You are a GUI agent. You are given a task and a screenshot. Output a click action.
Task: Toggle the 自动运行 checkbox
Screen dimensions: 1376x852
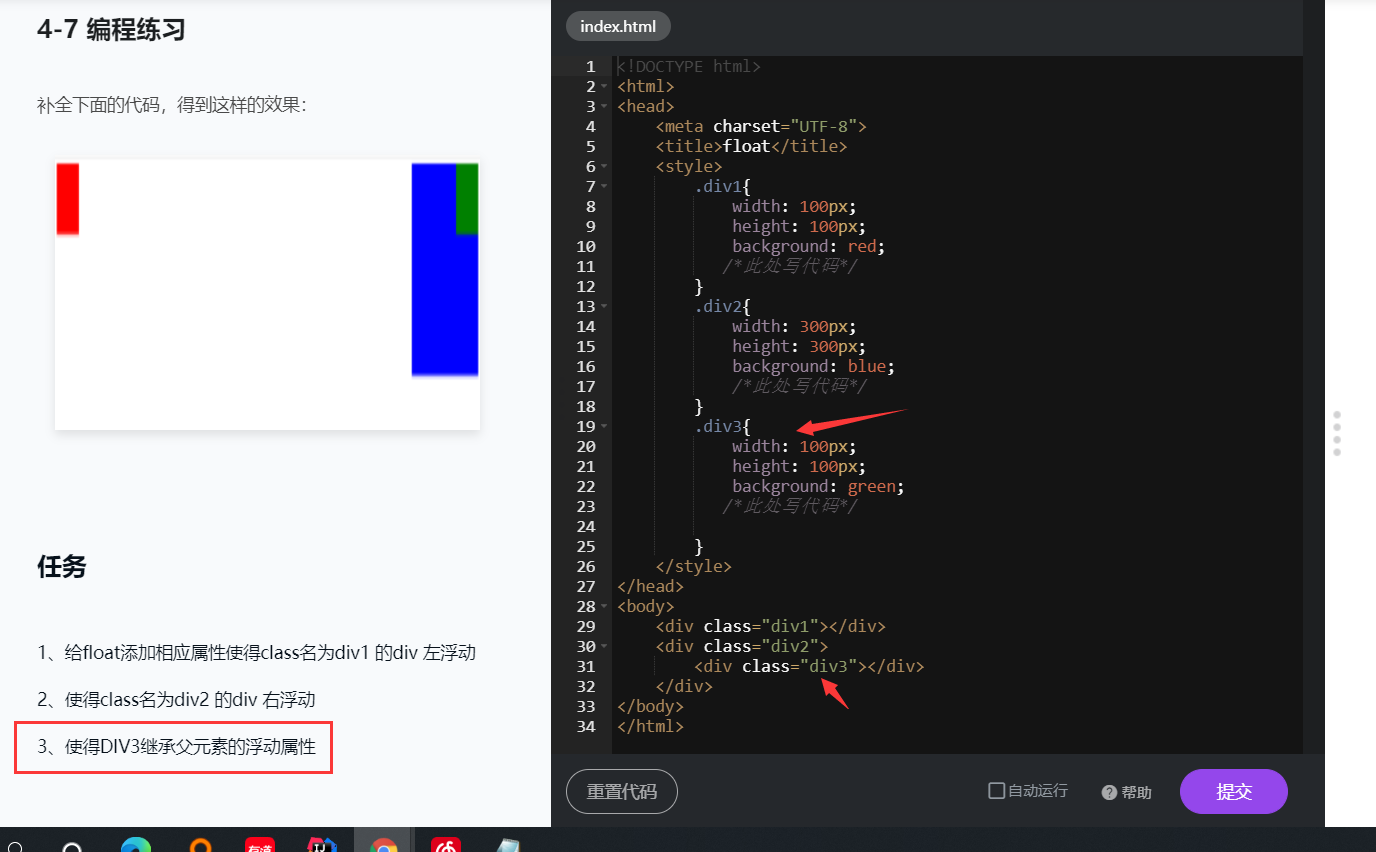coord(996,791)
